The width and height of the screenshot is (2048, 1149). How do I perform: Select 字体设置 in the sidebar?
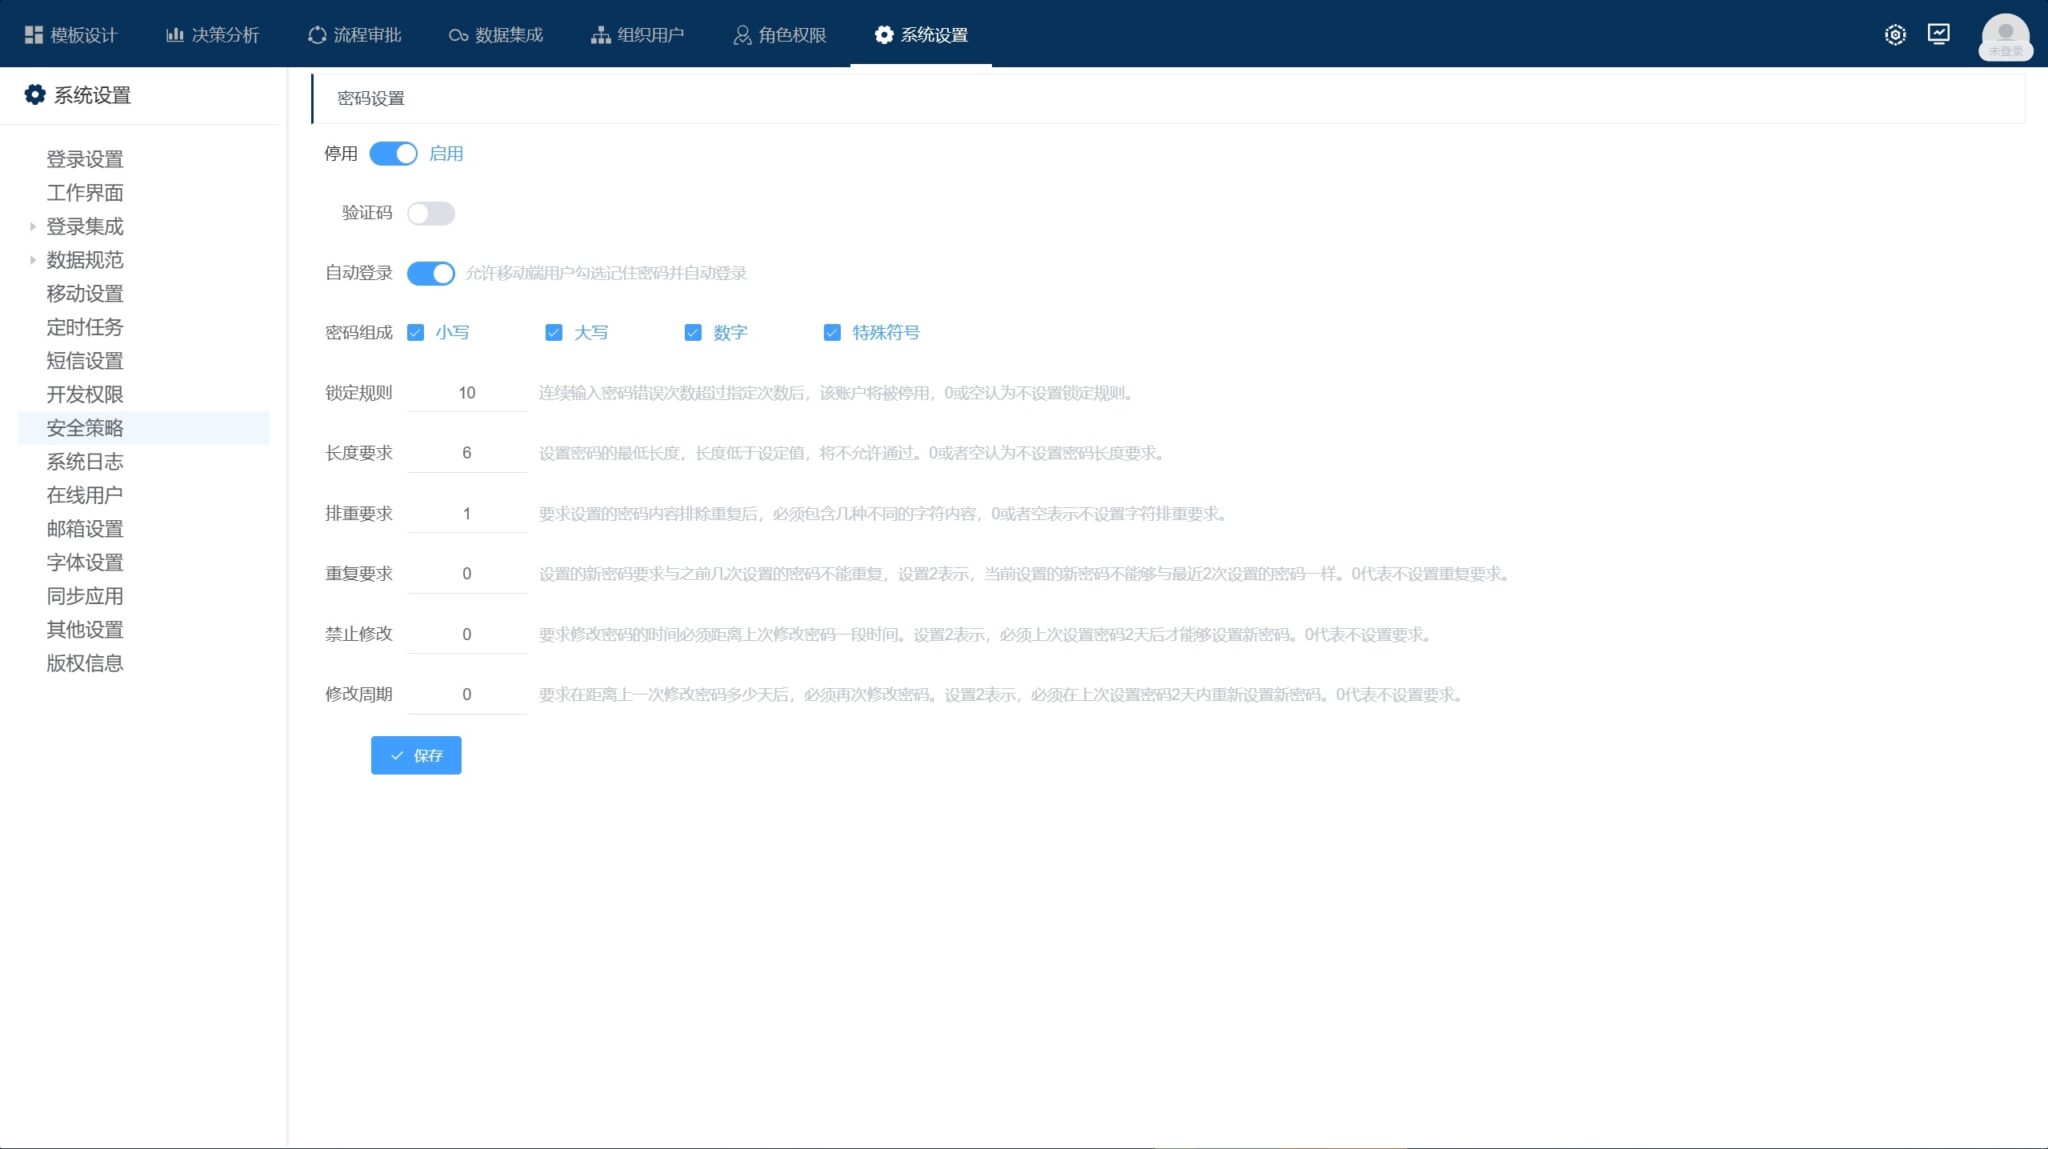tap(85, 562)
